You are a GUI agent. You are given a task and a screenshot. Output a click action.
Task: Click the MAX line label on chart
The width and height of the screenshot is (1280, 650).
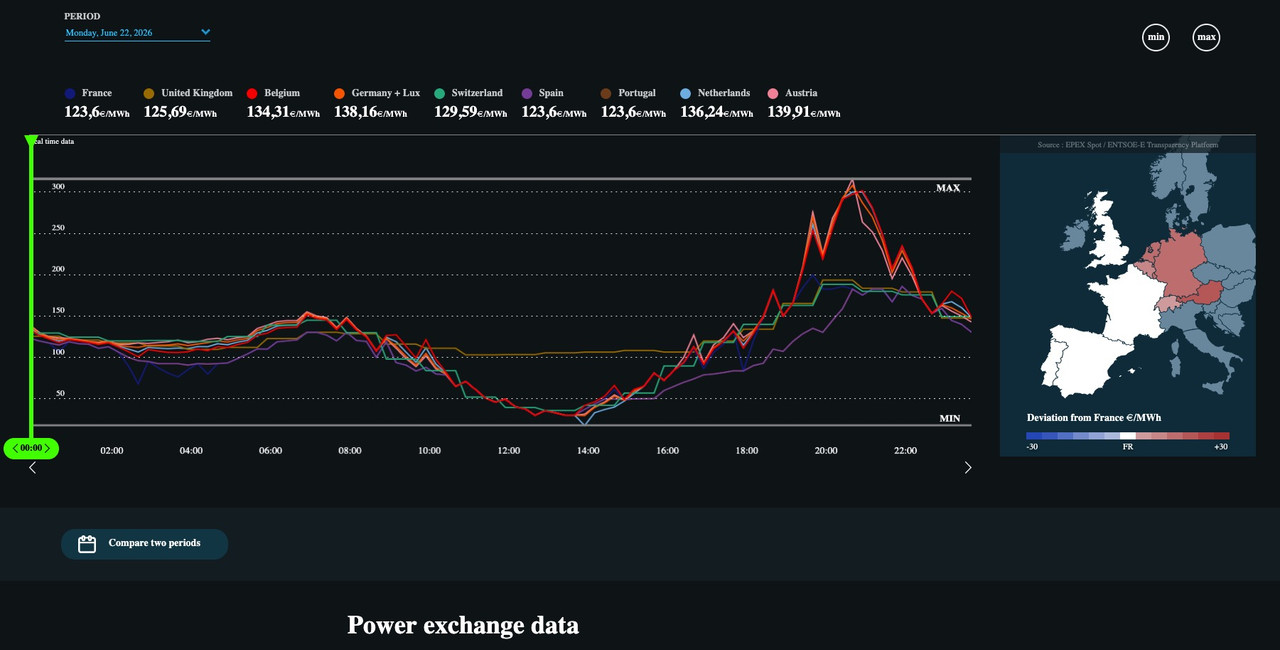(x=948, y=188)
